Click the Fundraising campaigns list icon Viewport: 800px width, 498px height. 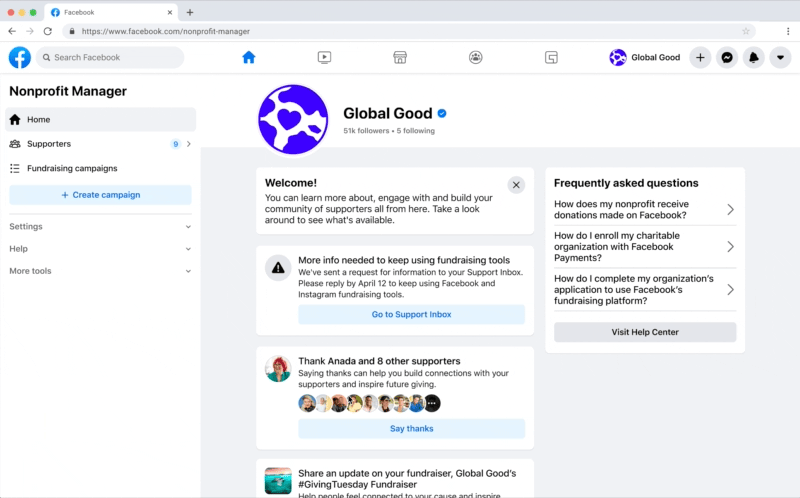point(15,168)
